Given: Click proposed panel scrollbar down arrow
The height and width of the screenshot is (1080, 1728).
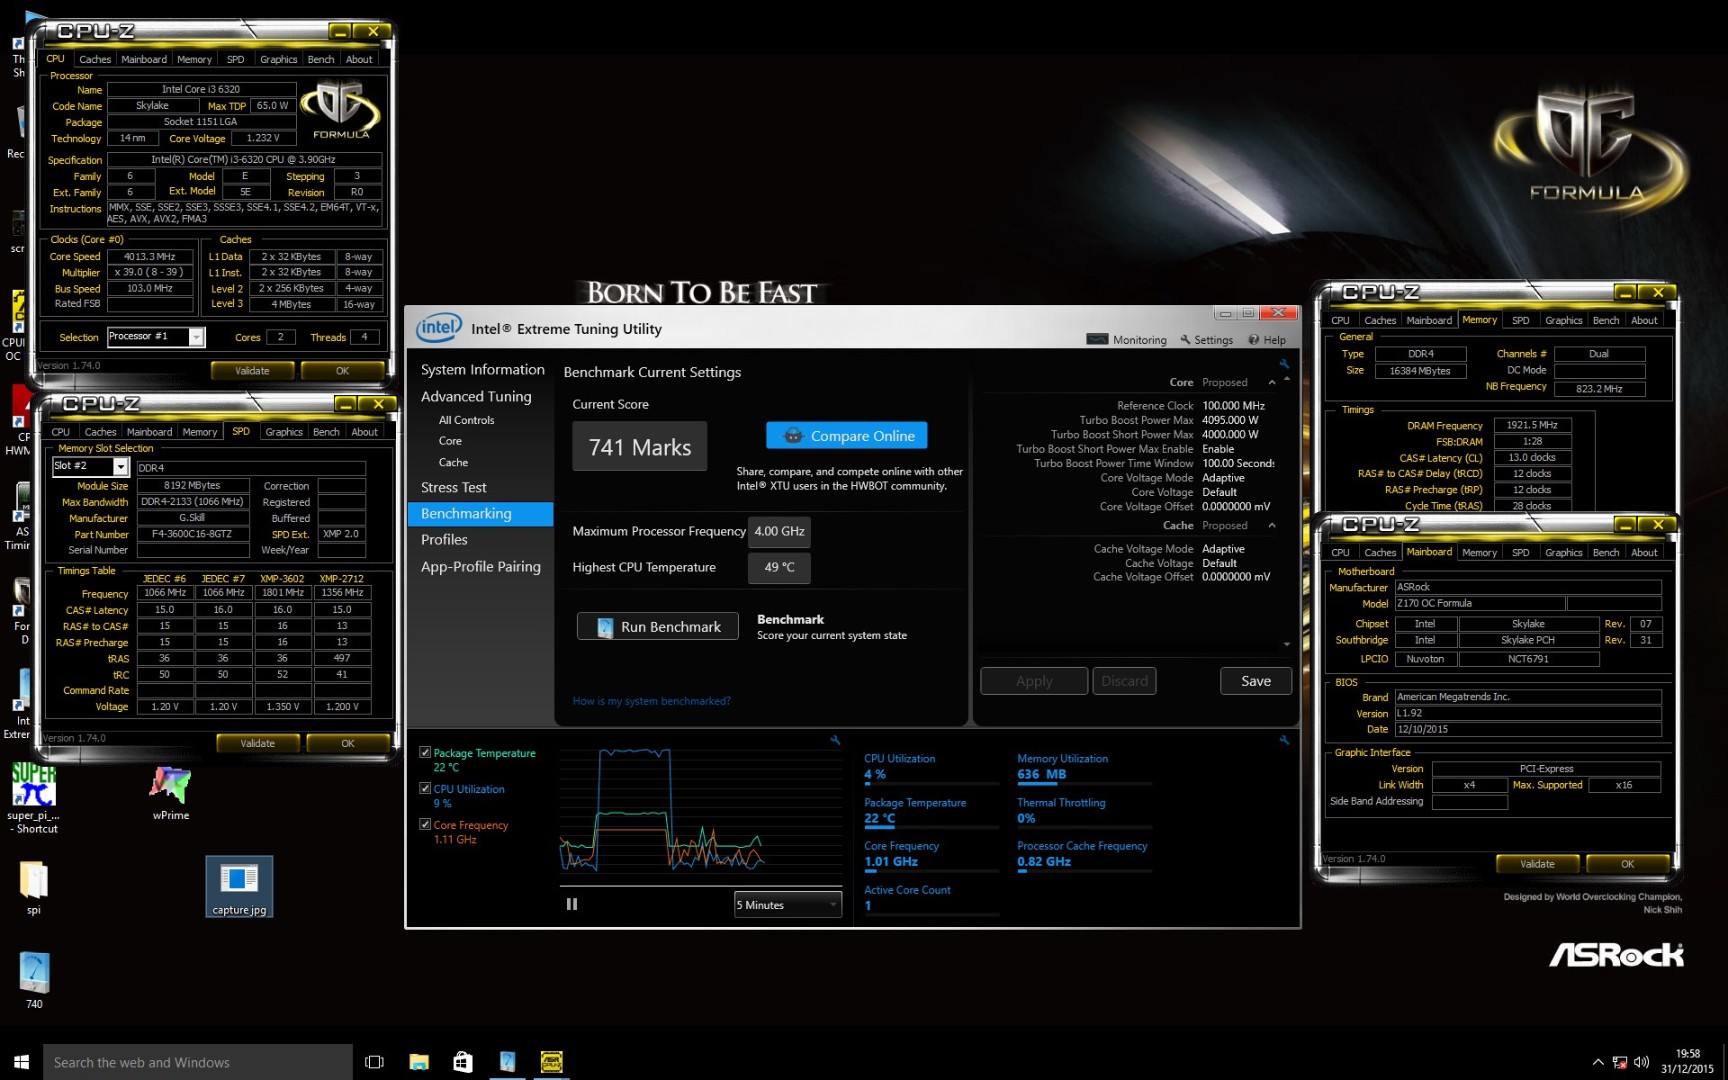Looking at the screenshot, I should tap(1287, 644).
